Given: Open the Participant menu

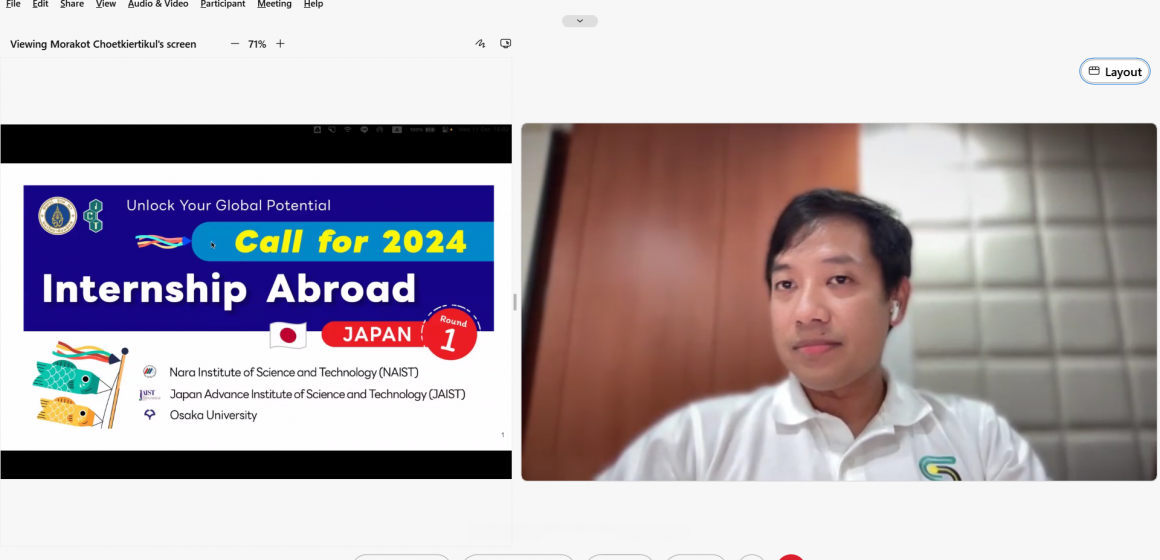Looking at the screenshot, I should 222,4.
